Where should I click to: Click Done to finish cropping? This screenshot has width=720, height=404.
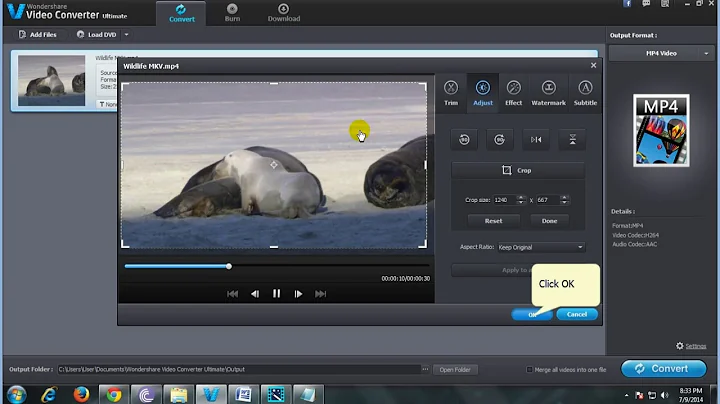pyautogui.click(x=549, y=221)
